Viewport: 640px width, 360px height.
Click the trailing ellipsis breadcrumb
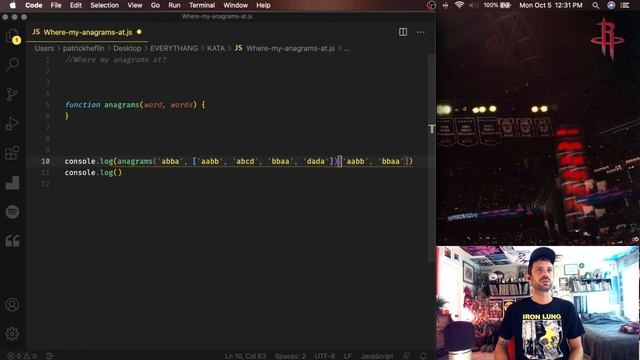(x=347, y=48)
